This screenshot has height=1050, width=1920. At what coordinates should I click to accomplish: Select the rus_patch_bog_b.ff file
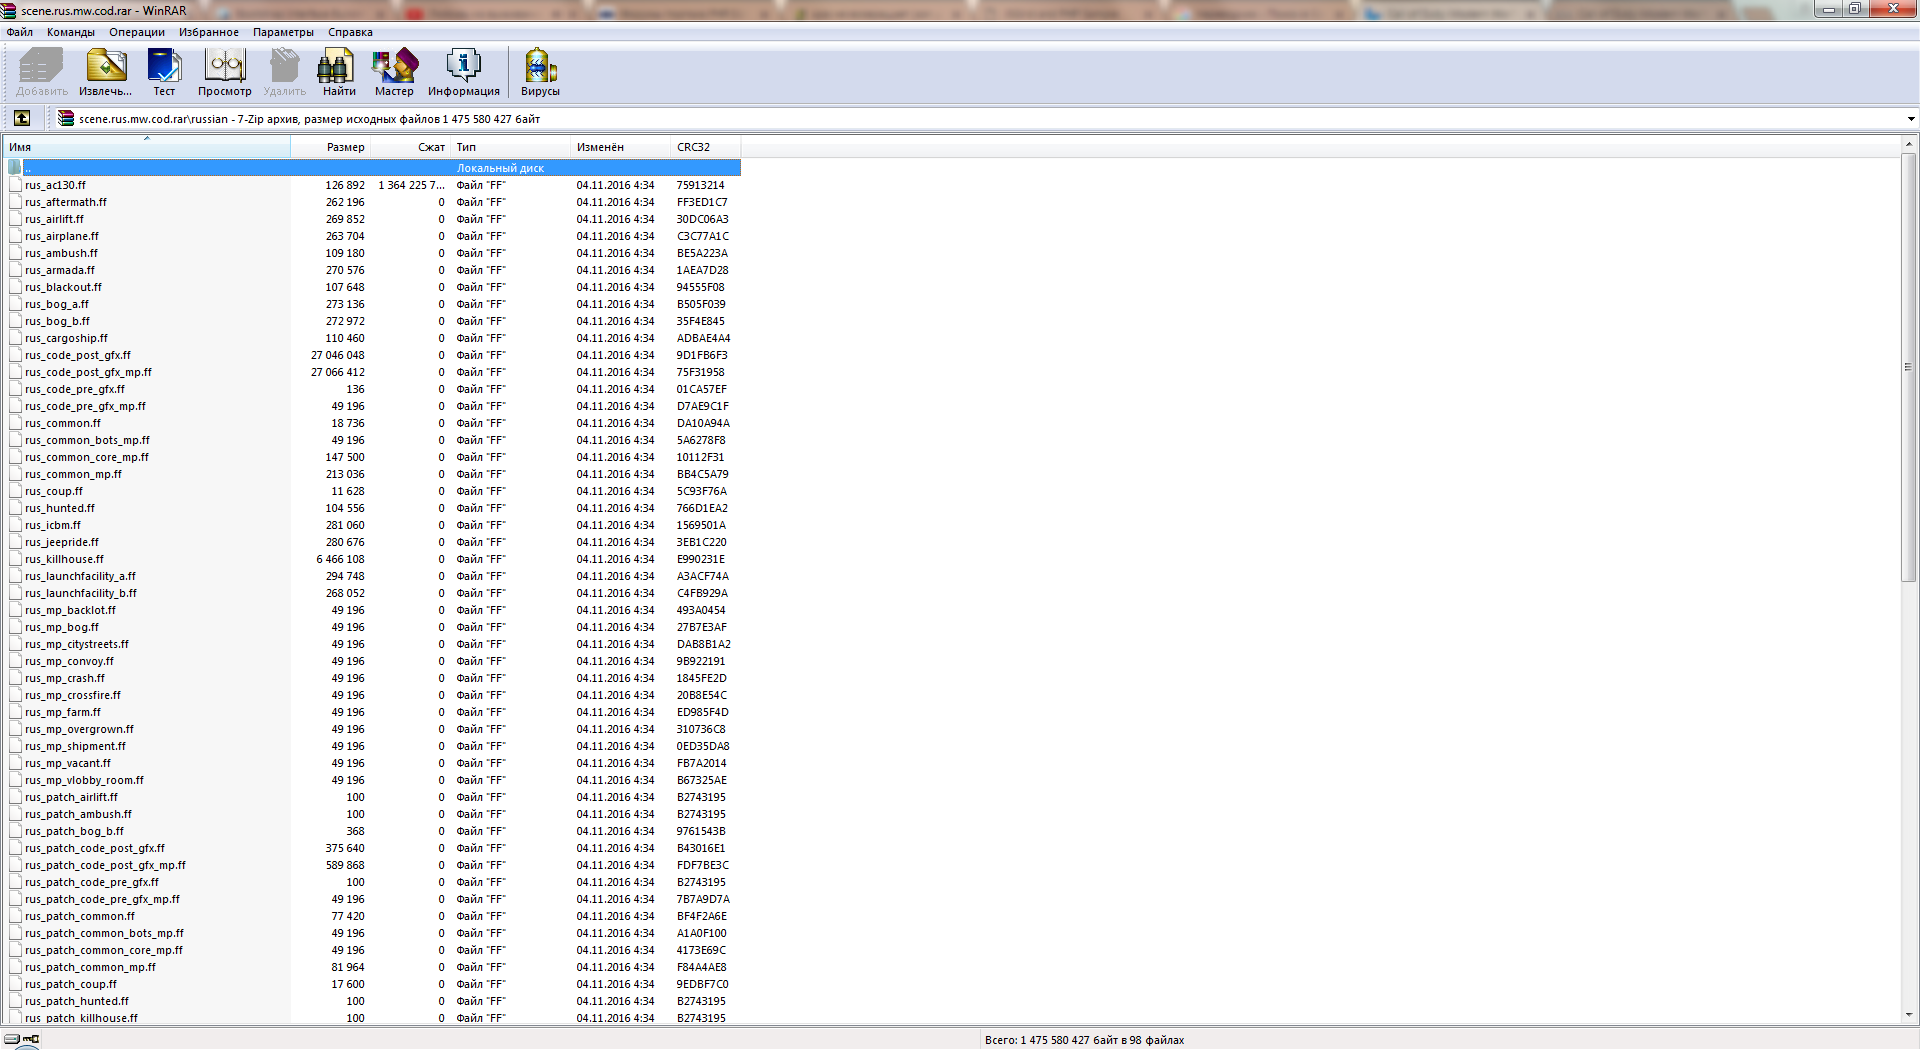(75, 831)
